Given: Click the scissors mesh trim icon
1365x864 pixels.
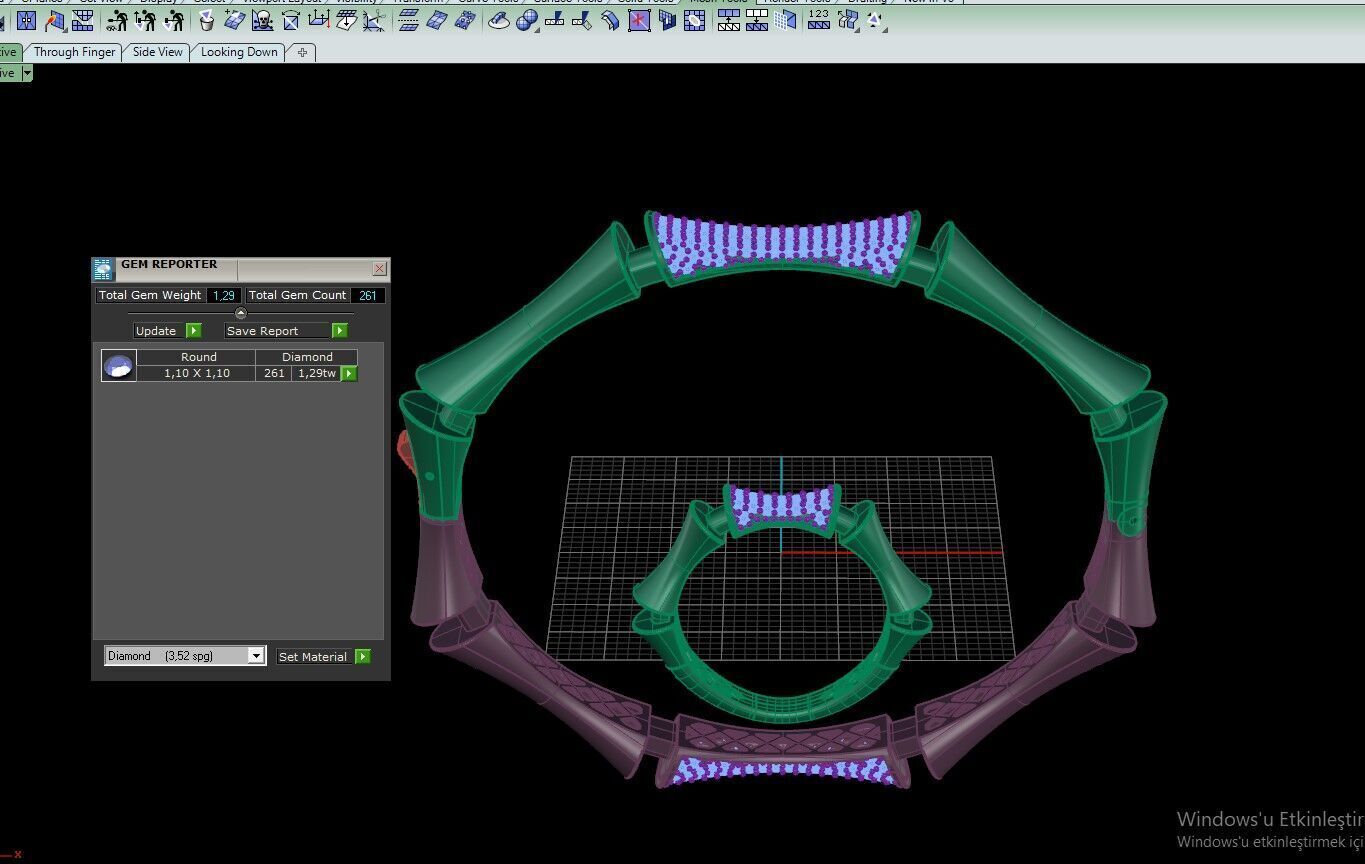Looking at the screenshot, I should (x=375, y=20).
